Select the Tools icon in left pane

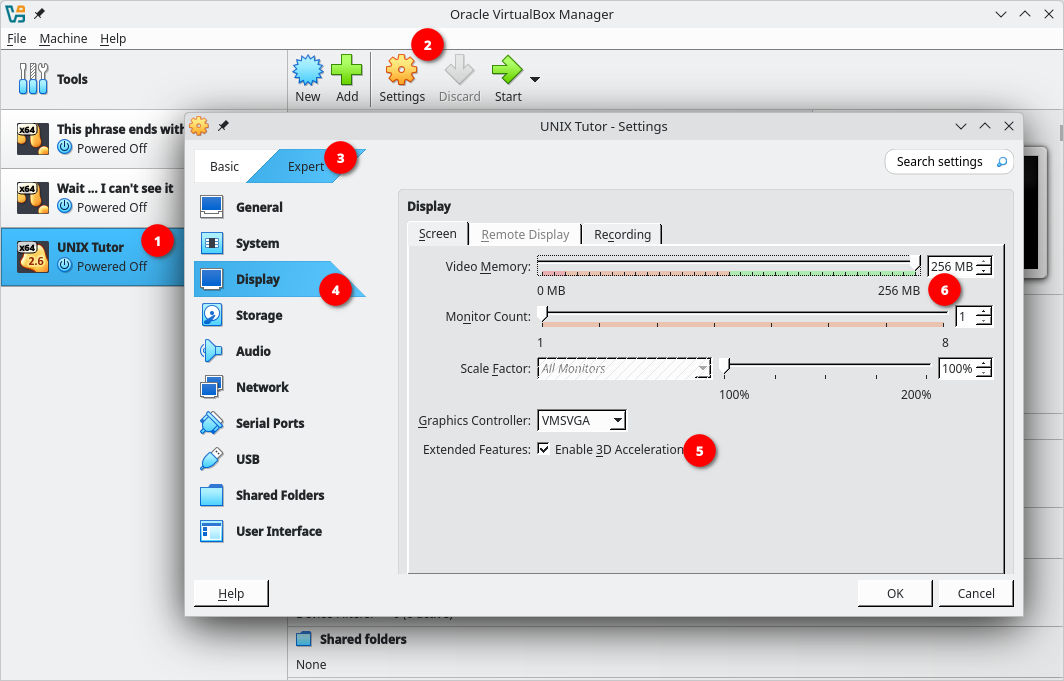point(33,79)
